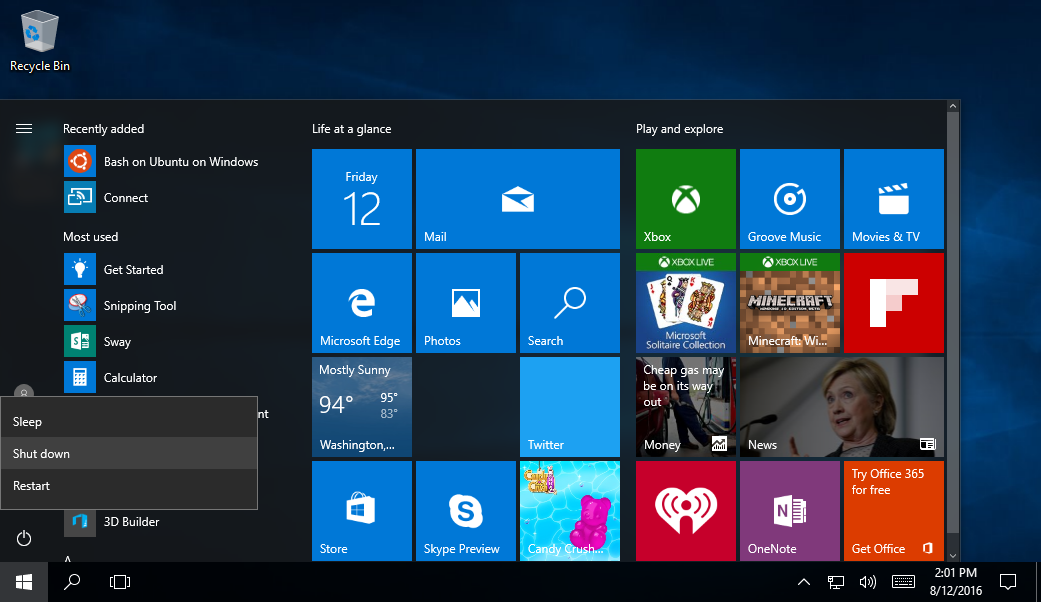Select Sleep from power menu
1041x602 pixels.
click(129, 421)
